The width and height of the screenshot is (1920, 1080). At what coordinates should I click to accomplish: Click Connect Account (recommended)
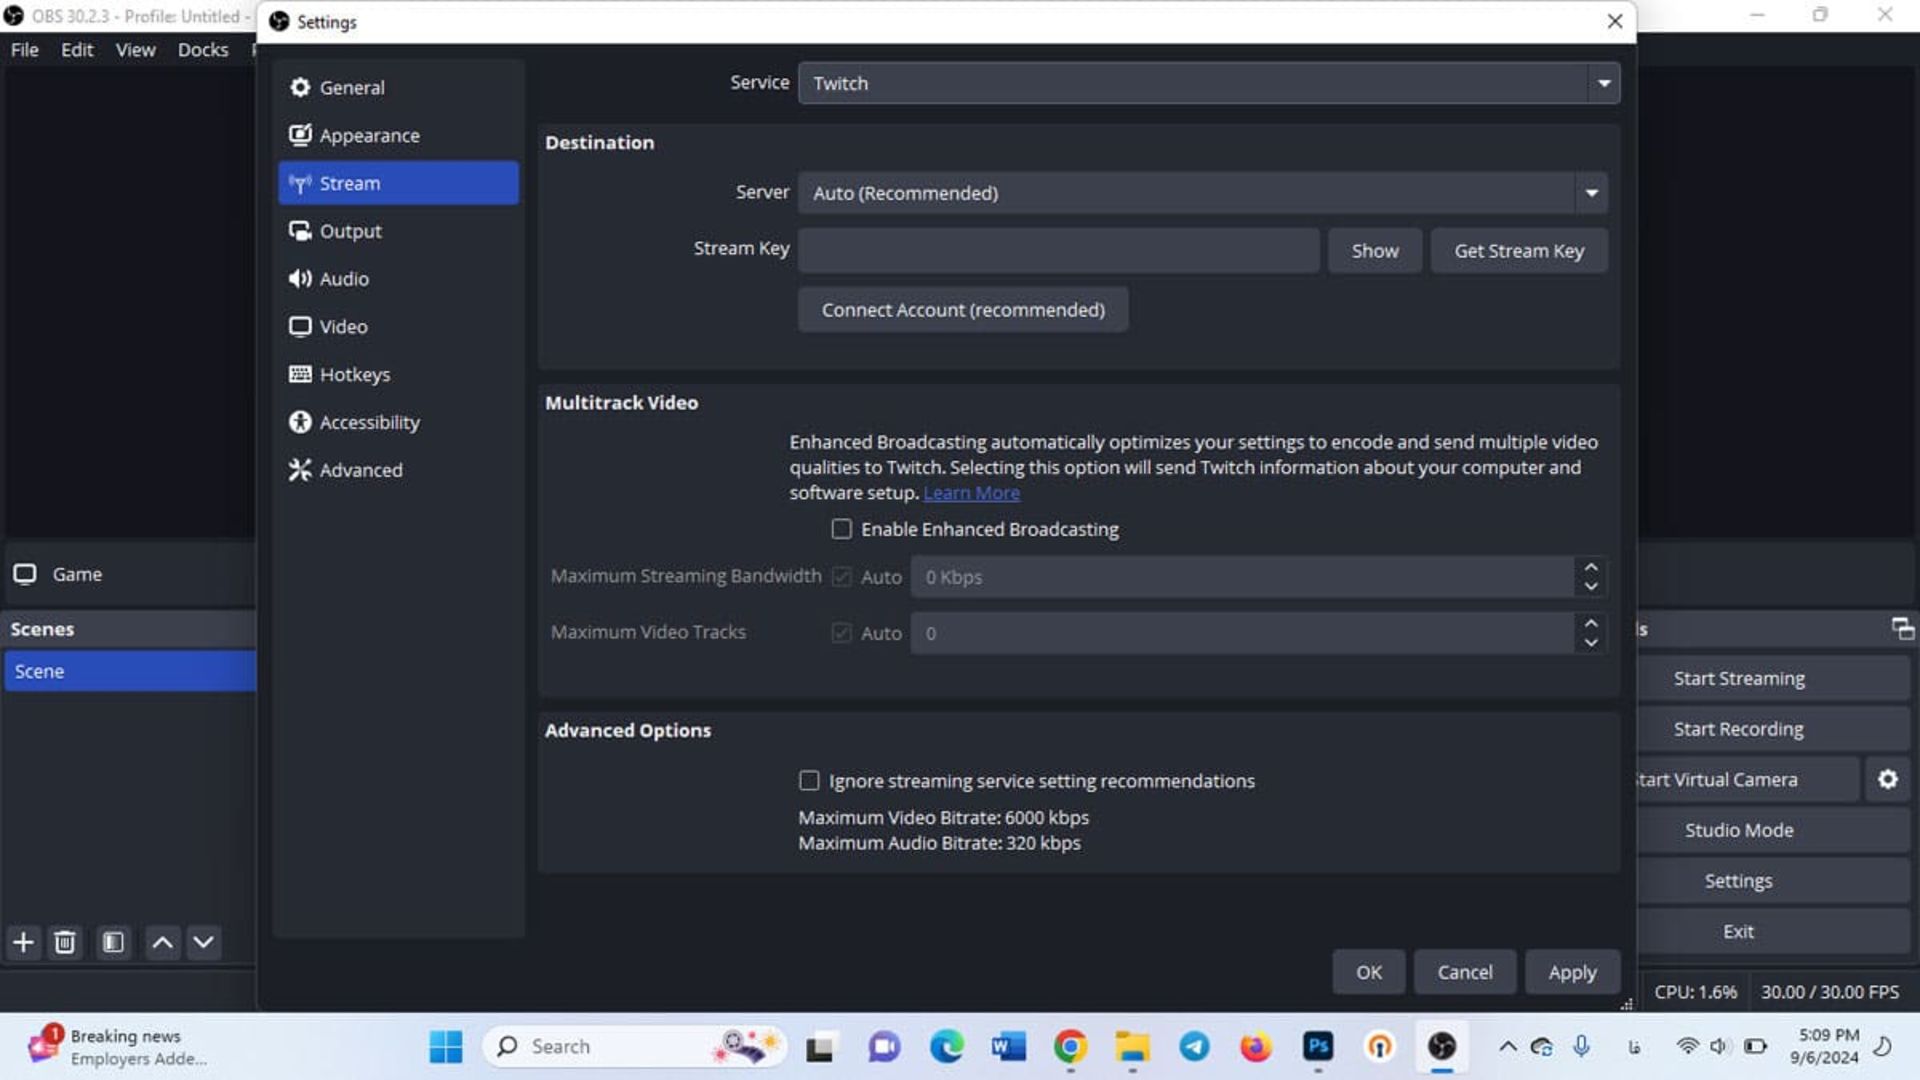coord(963,310)
